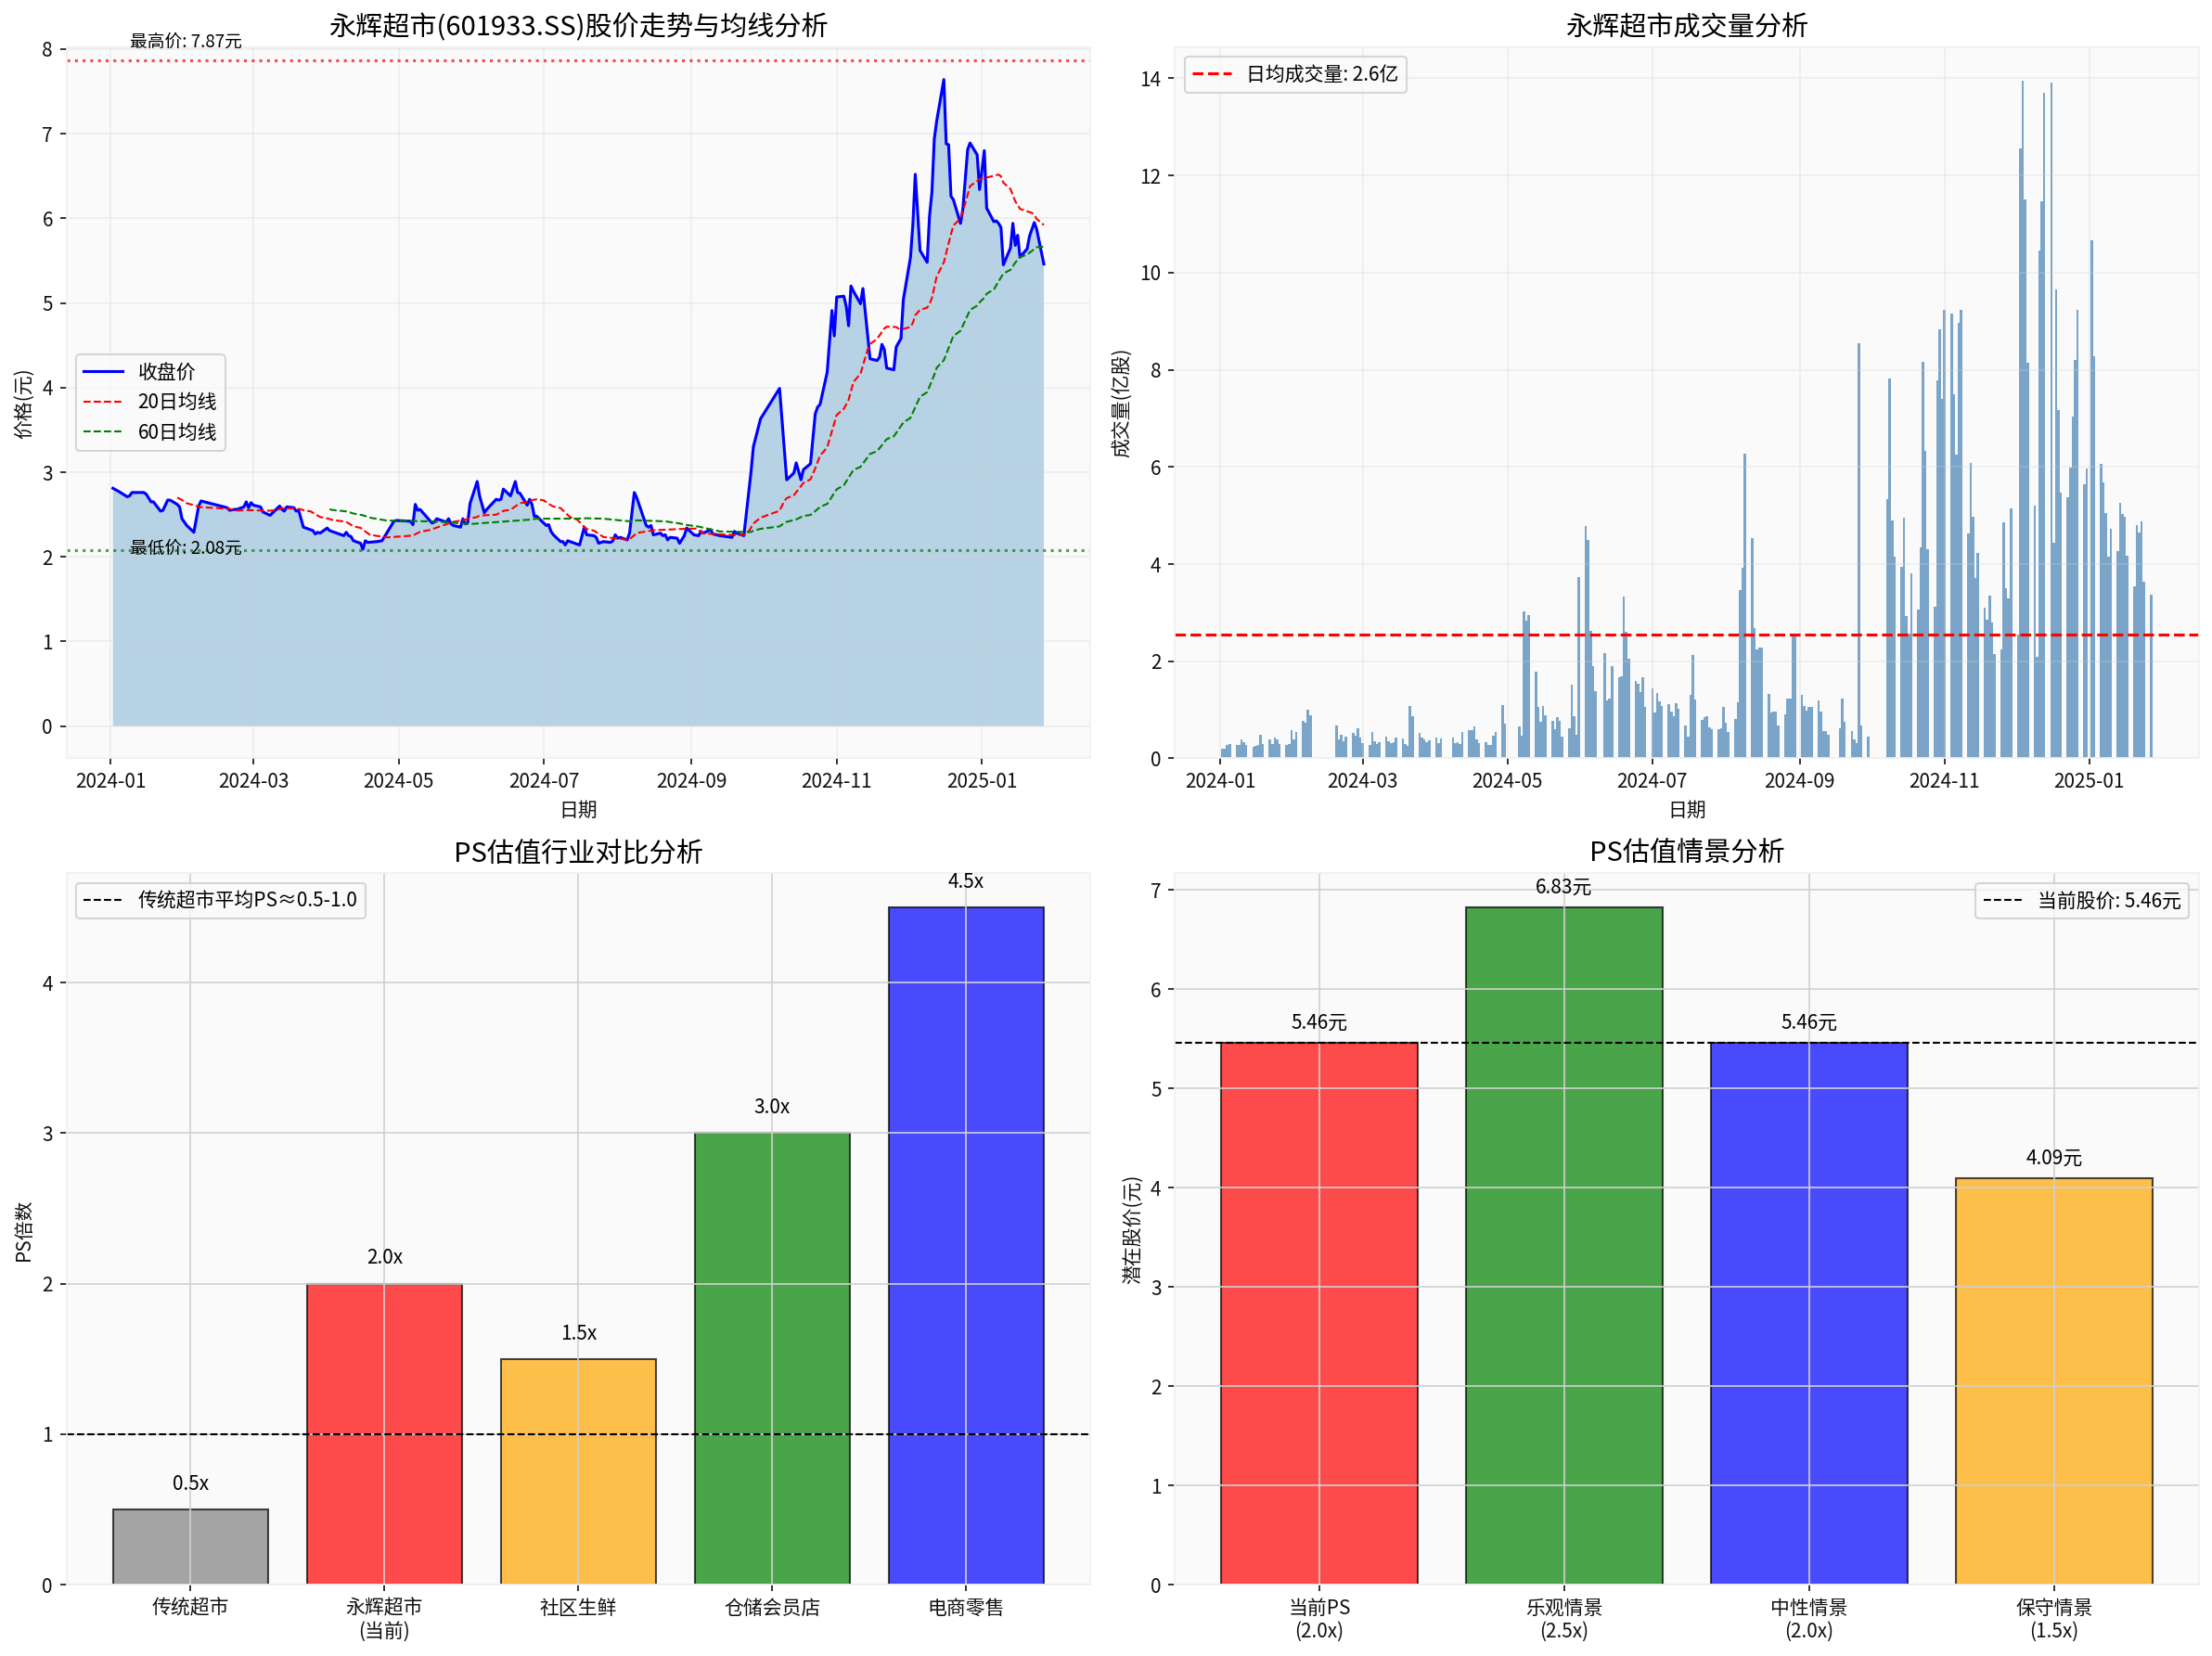Viewport: 2212px width, 1656px height.
Task: Click the orange 社区生鲜 bar
Action: coord(578,1470)
